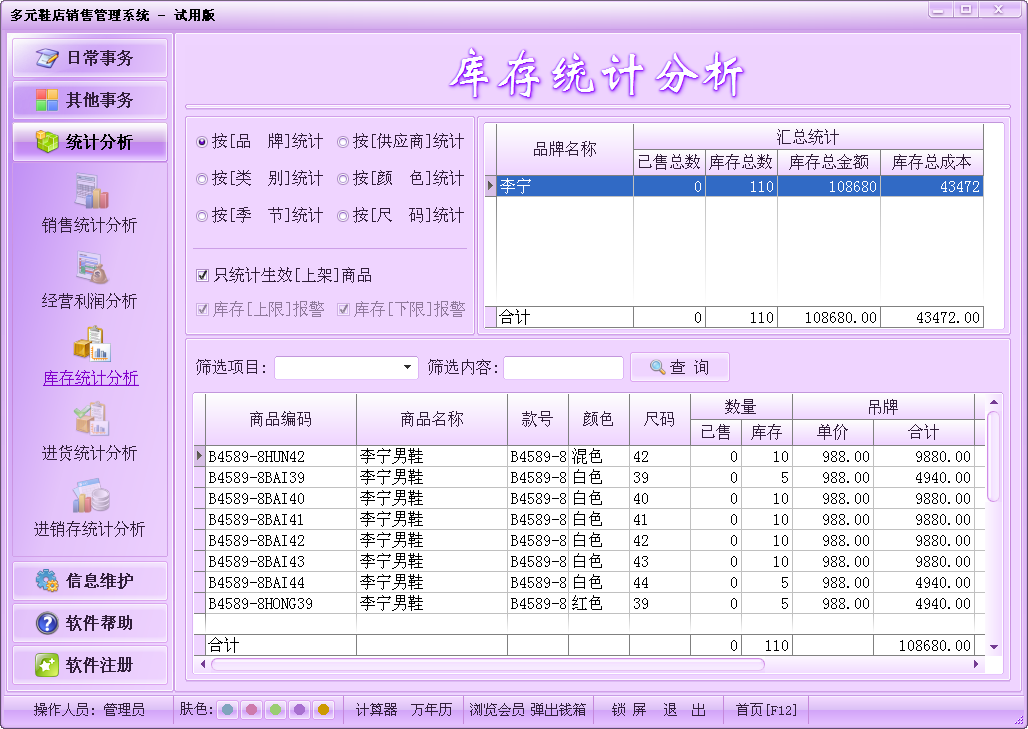The height and width of the screenshot is (729, 1028).
Task: Expand the 软件注册 sidebar section
Action: click(90, 665)
